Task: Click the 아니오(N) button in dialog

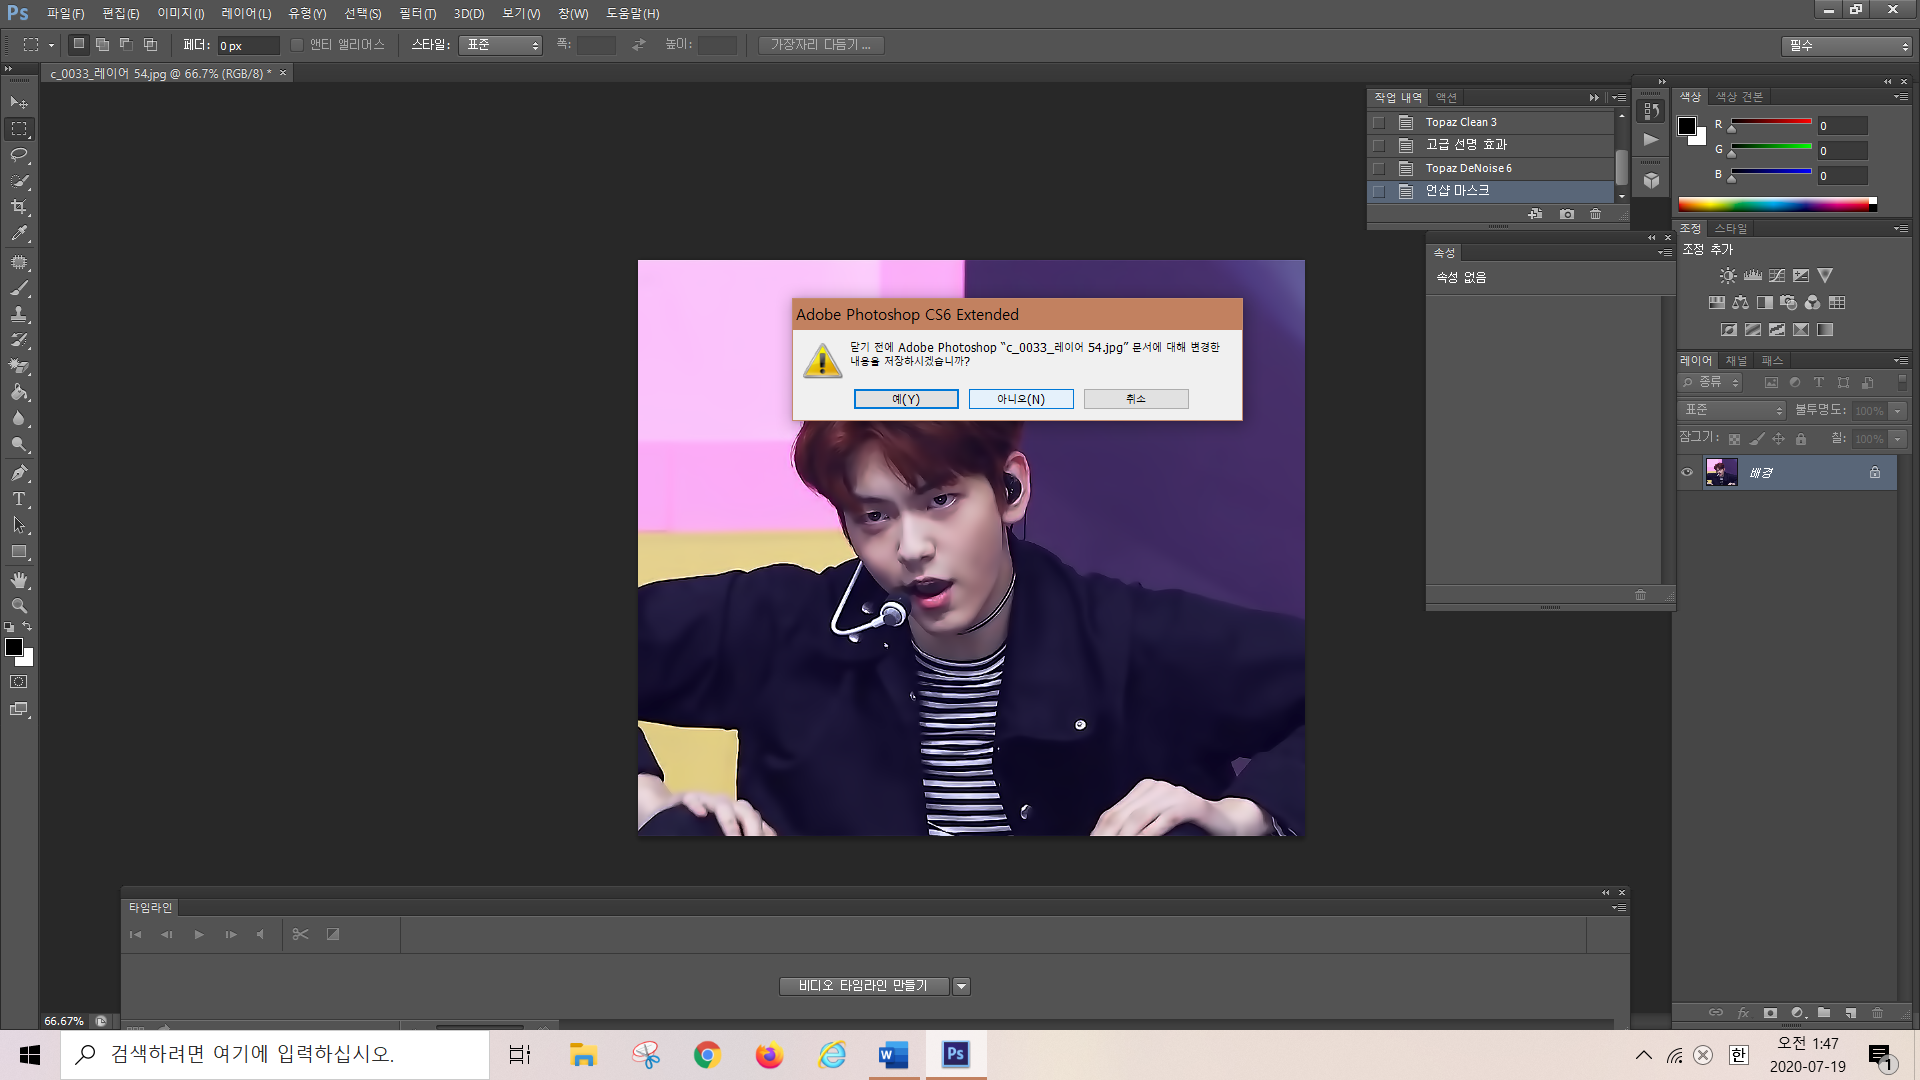Action: coord(1021,399)
